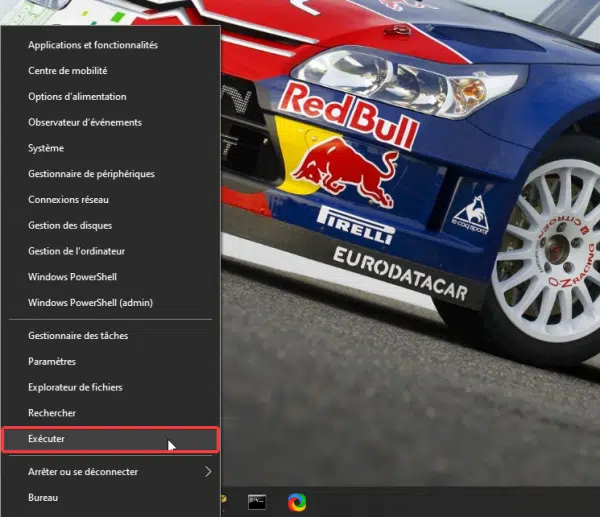Click the Arrêter ou se déconnecter label

point(83,472)
